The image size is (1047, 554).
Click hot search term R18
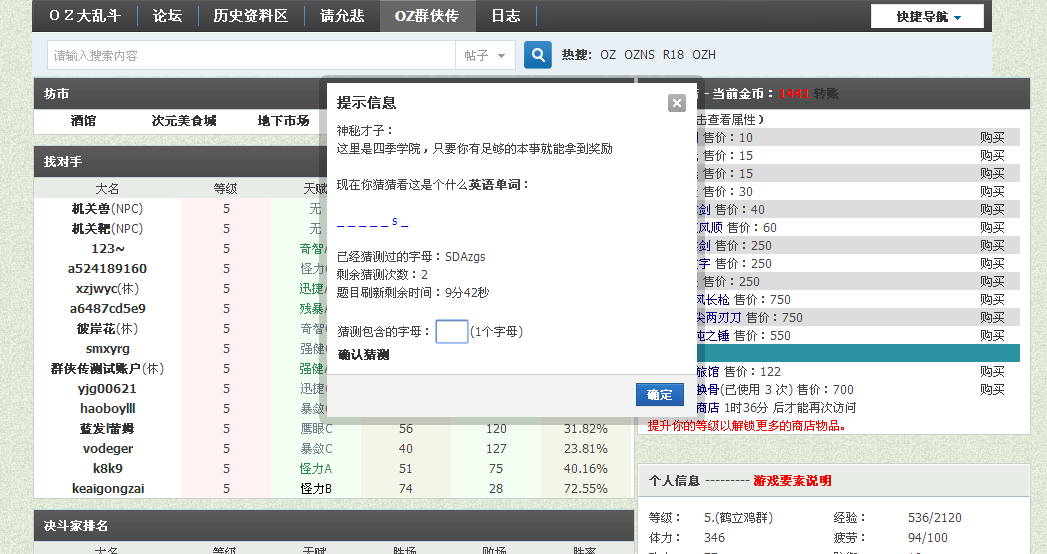coord(673,55)
